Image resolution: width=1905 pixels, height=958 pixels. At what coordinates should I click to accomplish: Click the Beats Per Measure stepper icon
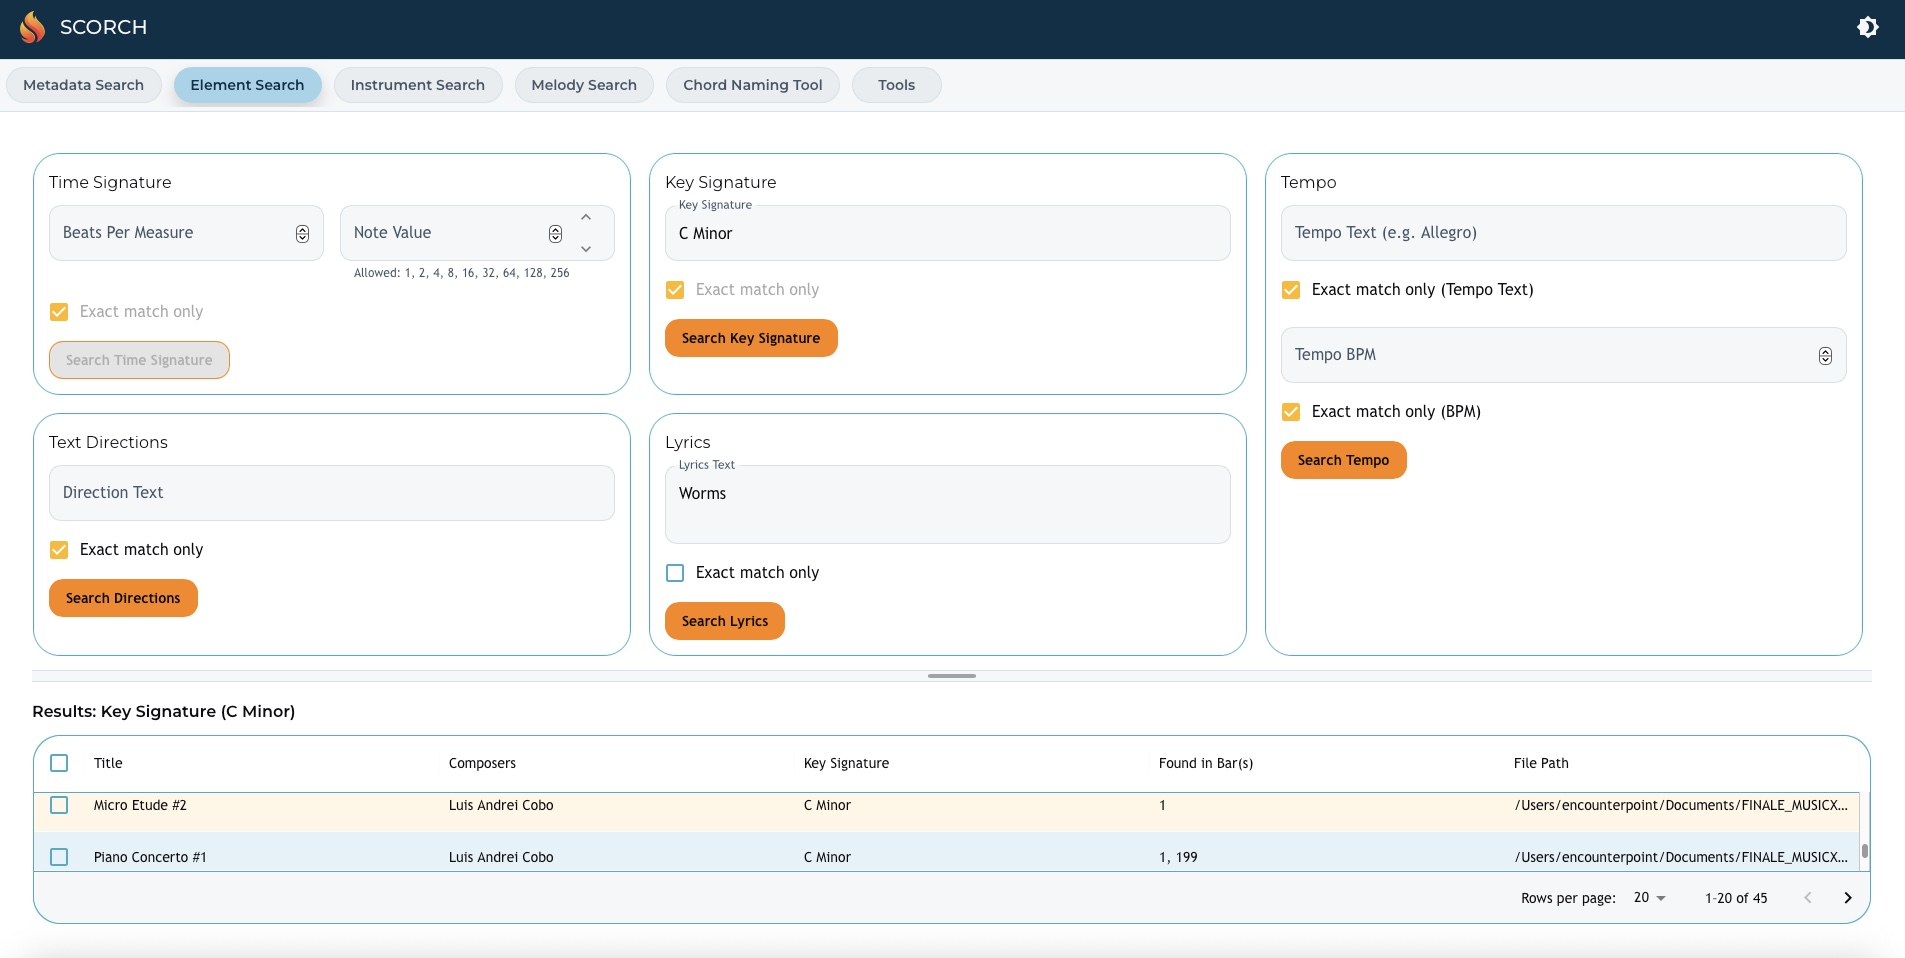click(302, 233)
